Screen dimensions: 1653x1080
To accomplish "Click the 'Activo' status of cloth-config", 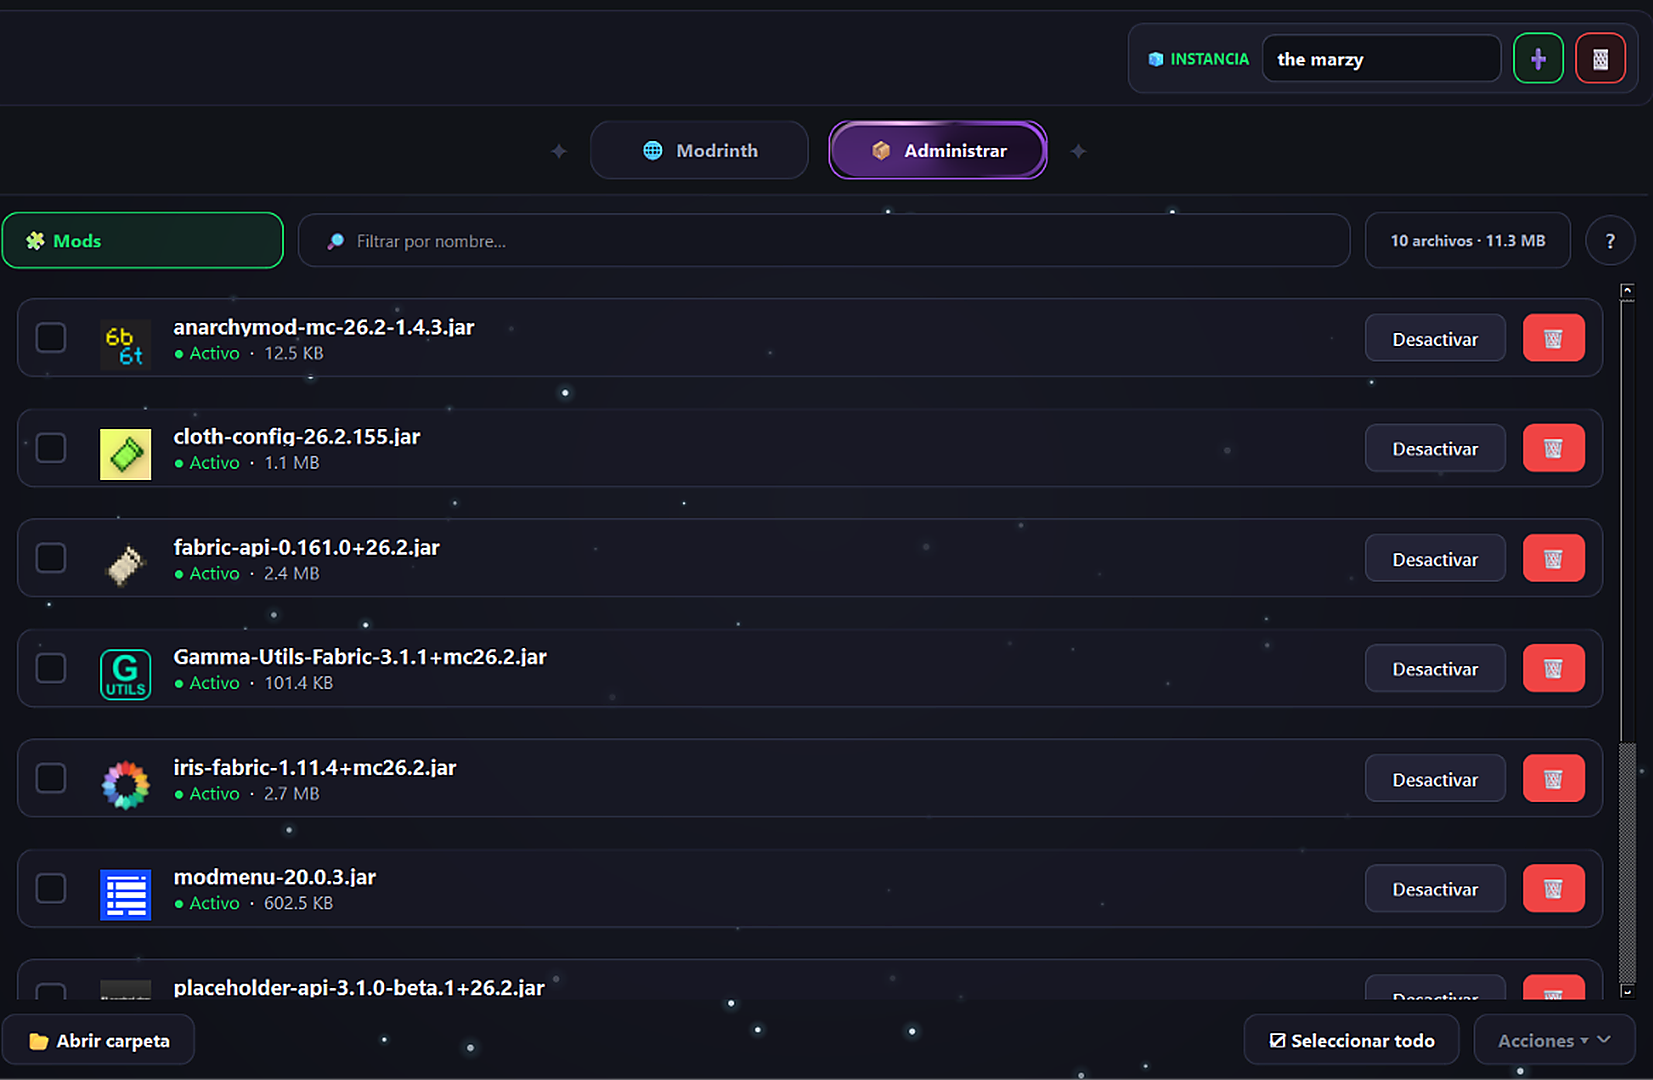I will [214, 463].
